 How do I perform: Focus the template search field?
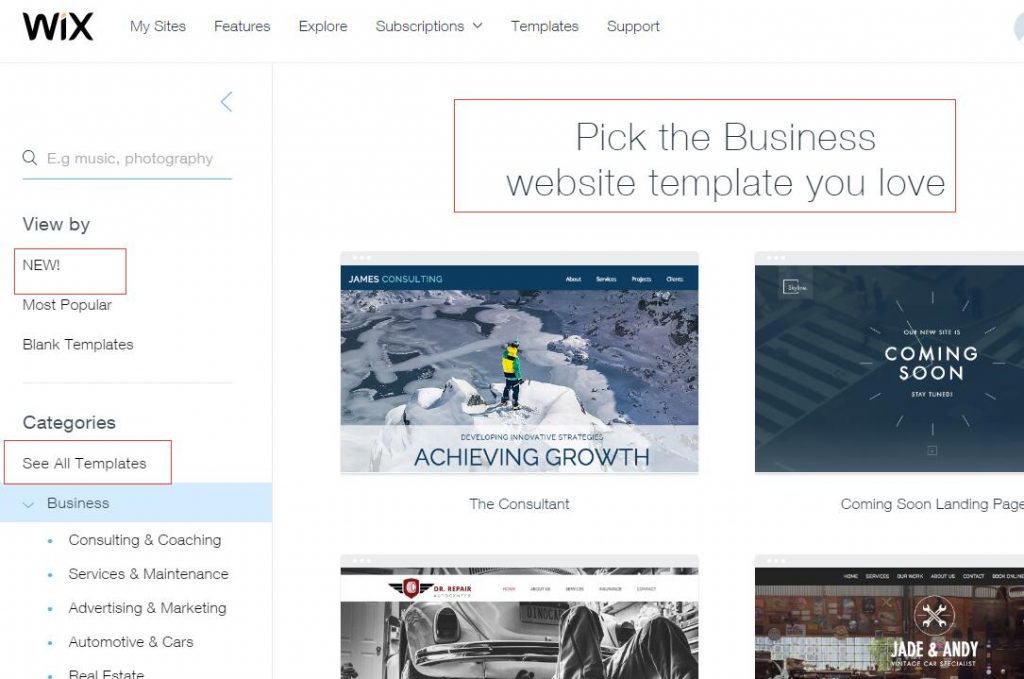click(x=127, y=159)
